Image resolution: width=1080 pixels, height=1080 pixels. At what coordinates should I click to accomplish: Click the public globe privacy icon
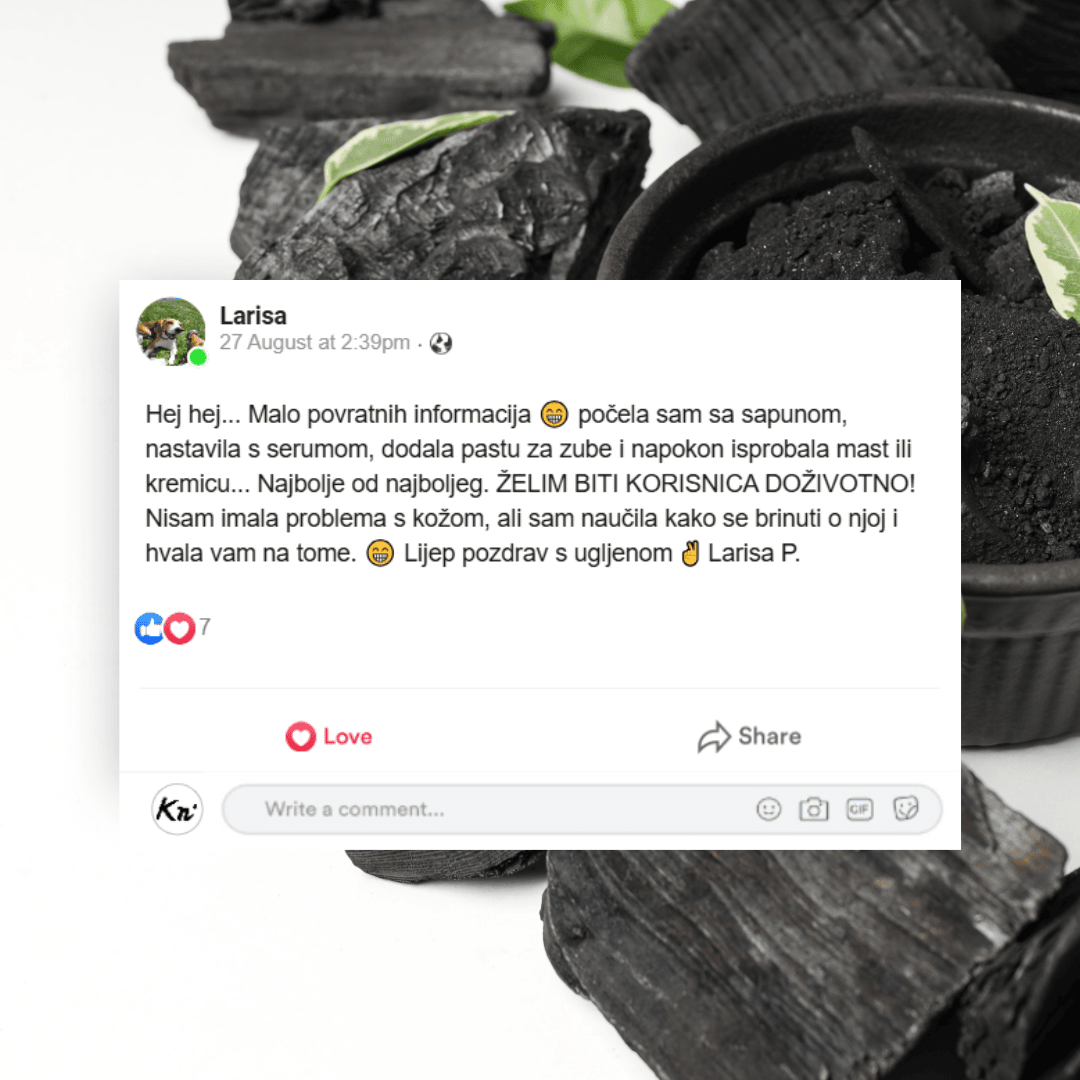point(441,343)
